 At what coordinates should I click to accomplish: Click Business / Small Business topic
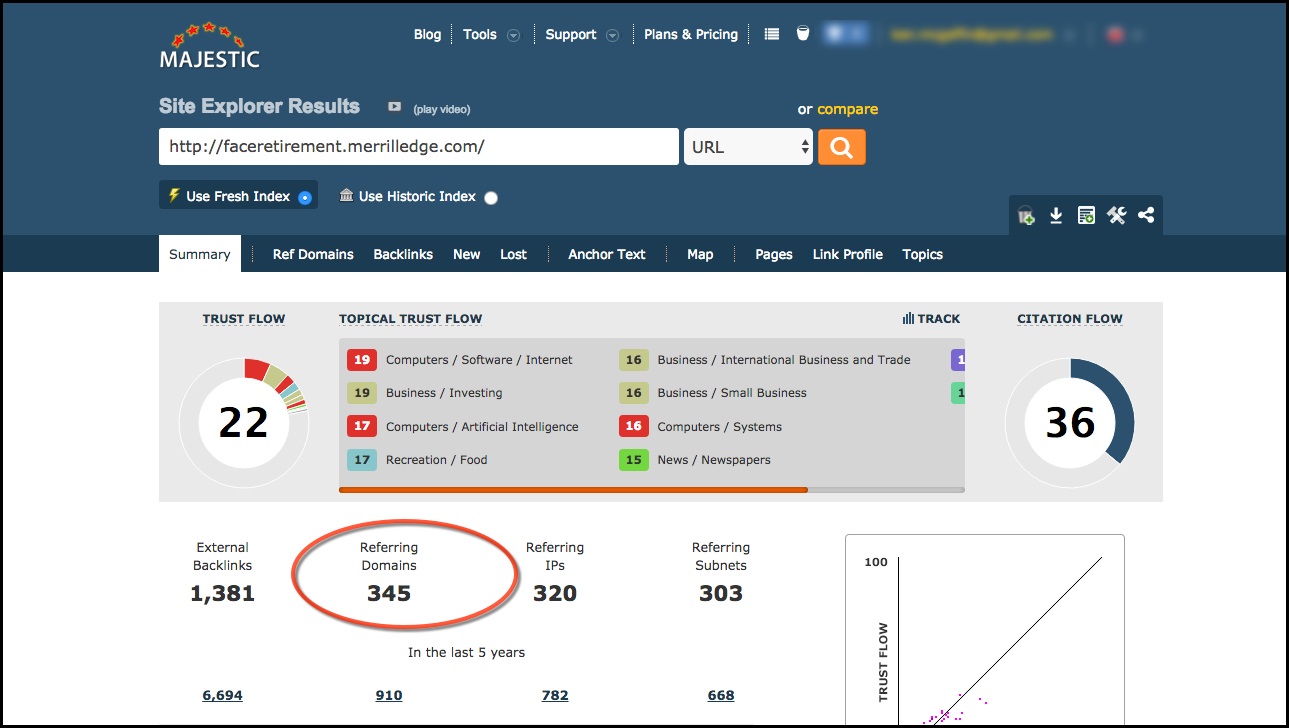click(x=732, y=393)
